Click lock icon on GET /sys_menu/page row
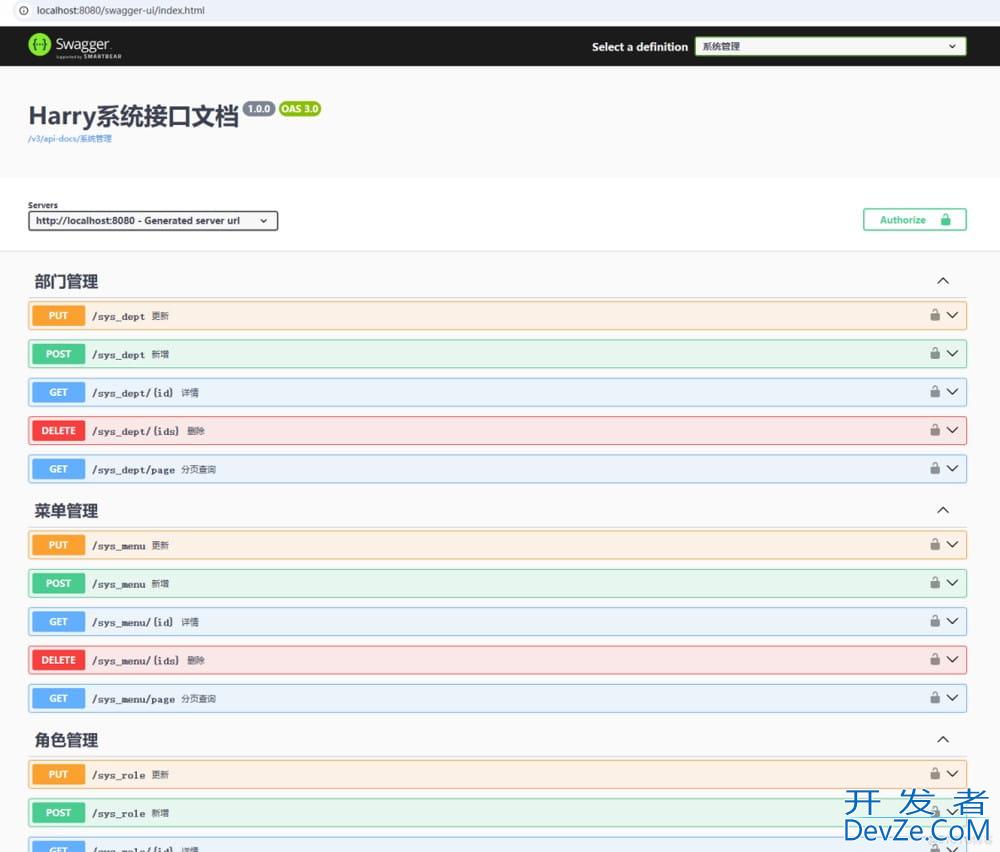Viewport: 1000px width, 852px height. click(x=935, y=697)
